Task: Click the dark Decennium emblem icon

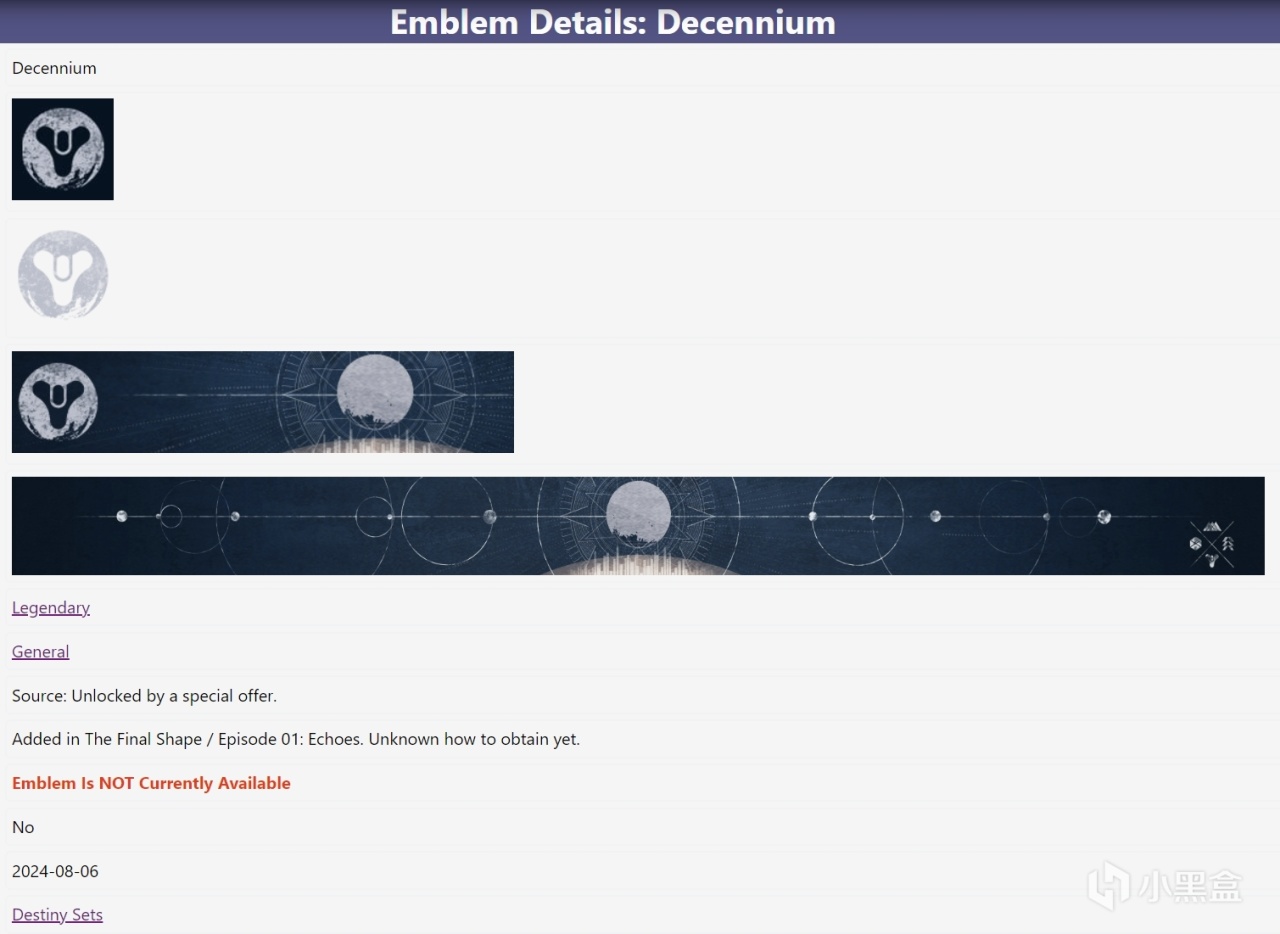Action: 63,149
